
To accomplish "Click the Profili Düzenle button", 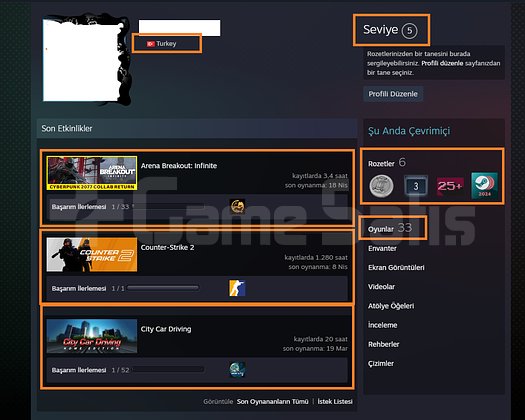I will click(393, 94).
